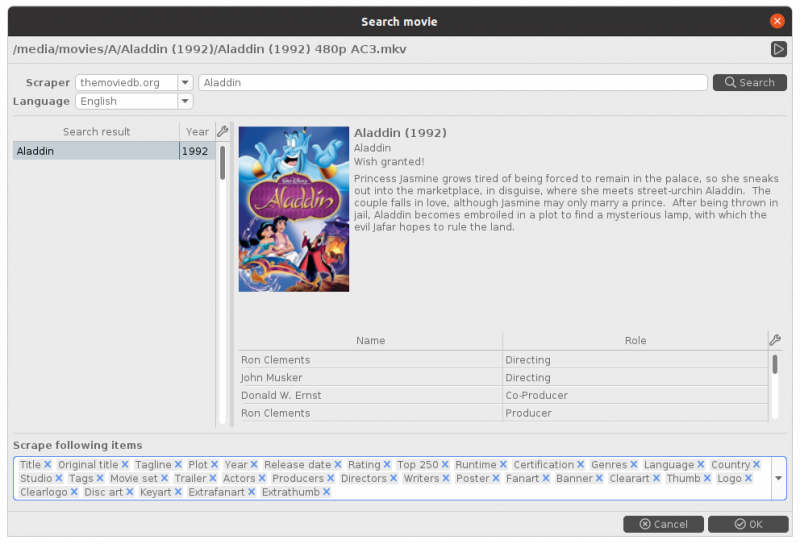This screenshot has height=544, width=800.
Task: Open cast table settings wrench icon
Action: [775, 340]
